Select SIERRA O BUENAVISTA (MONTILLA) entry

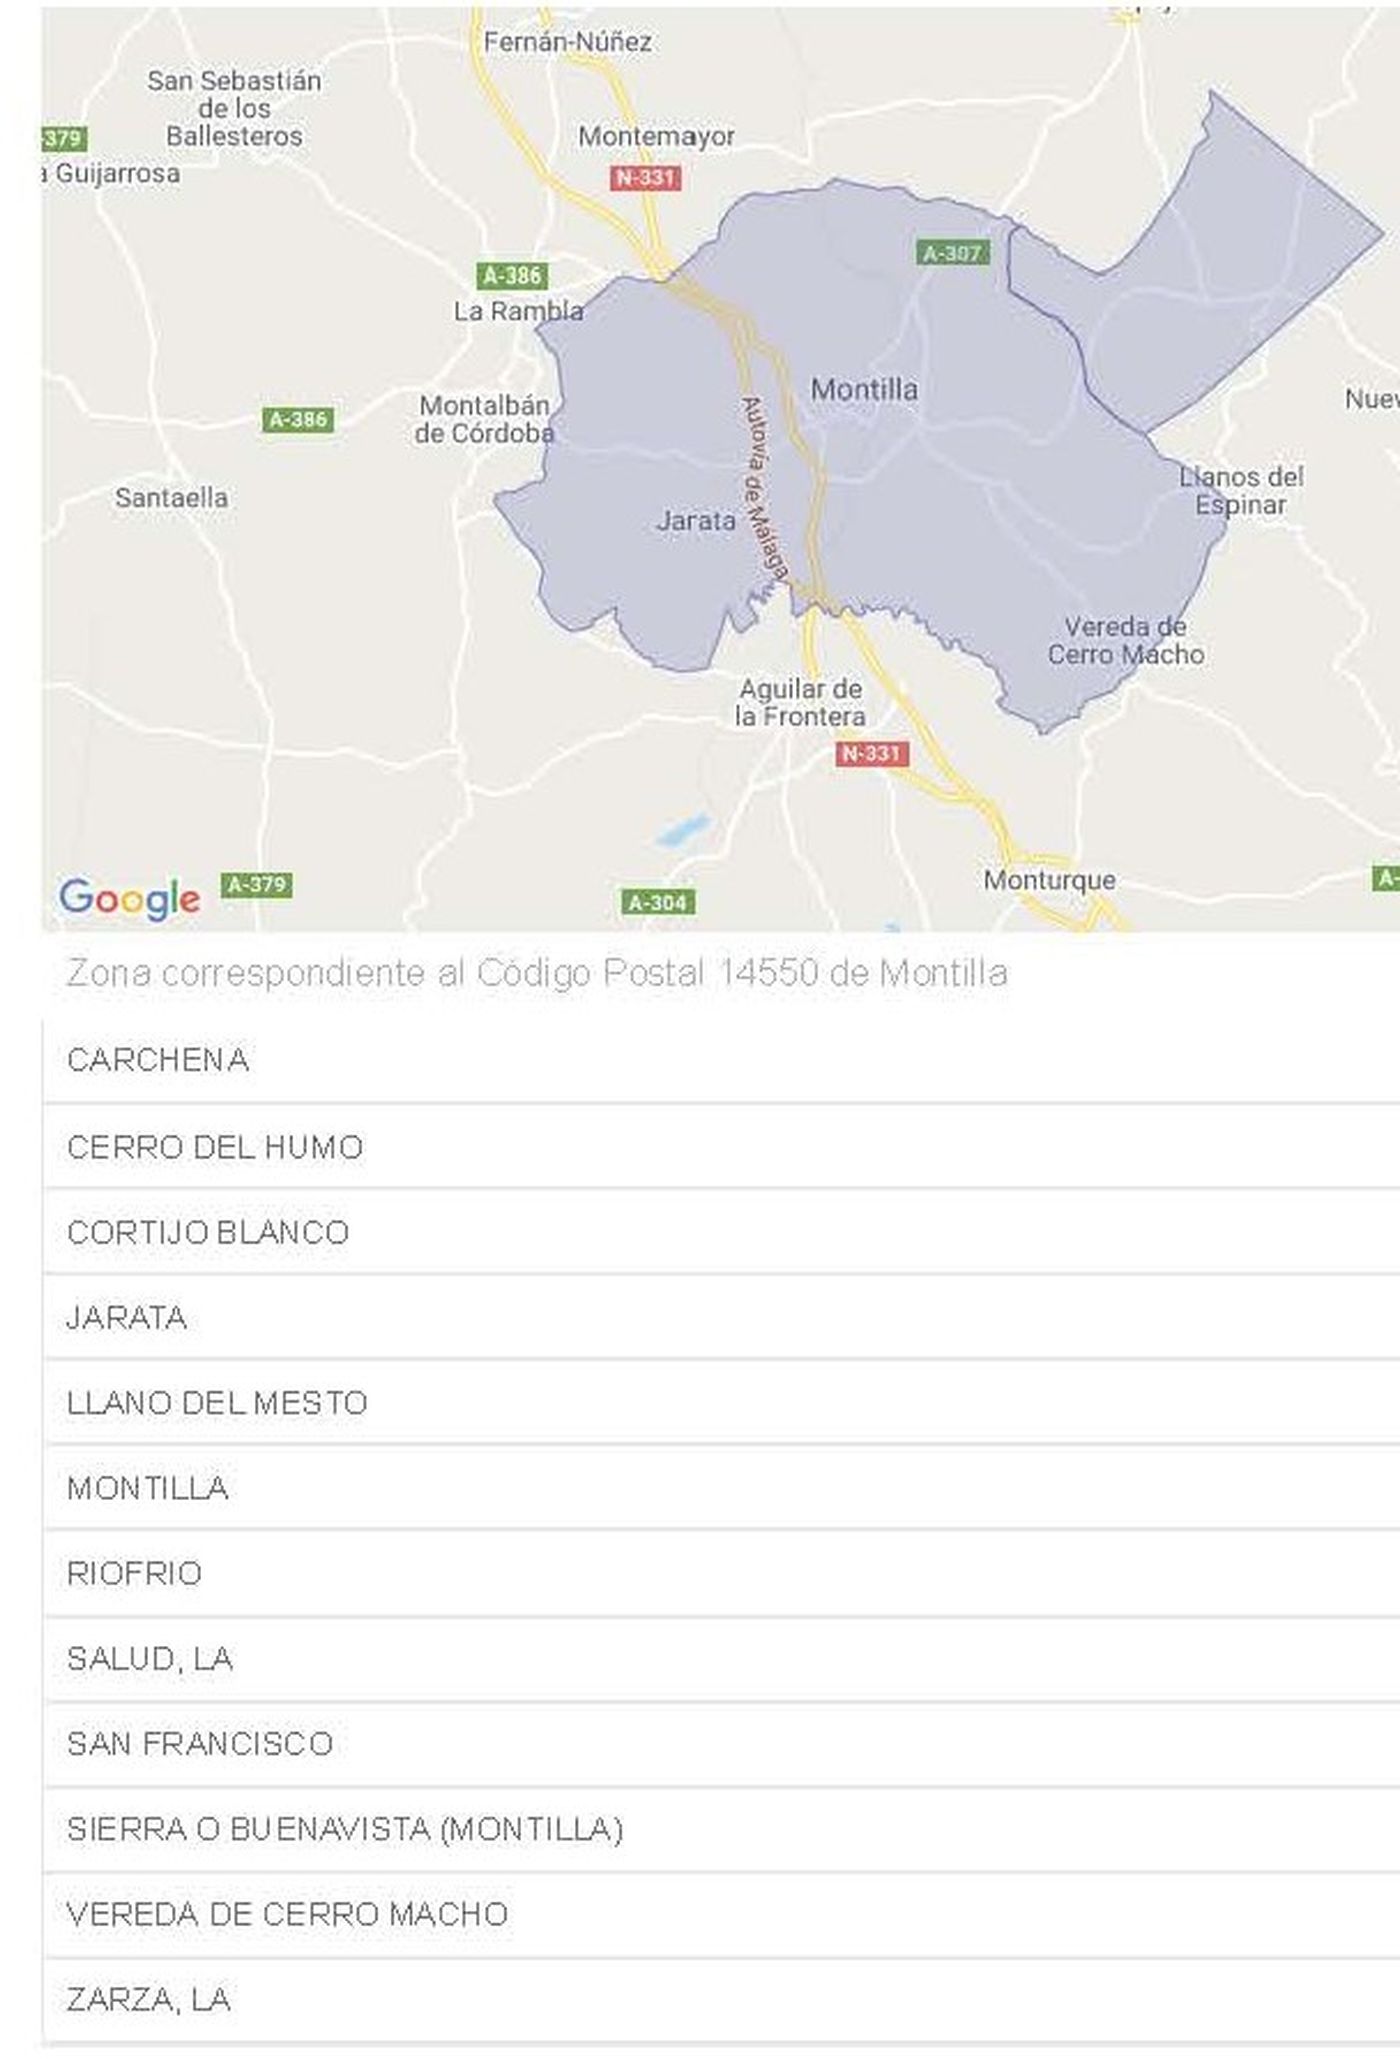pos(721,1830)
